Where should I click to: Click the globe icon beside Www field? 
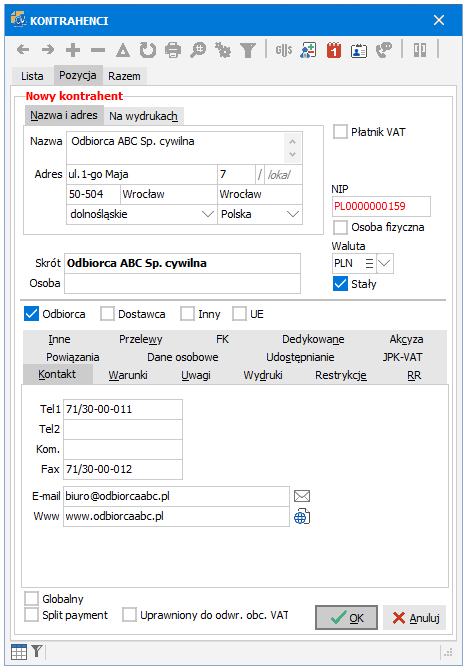coord(302,517)
